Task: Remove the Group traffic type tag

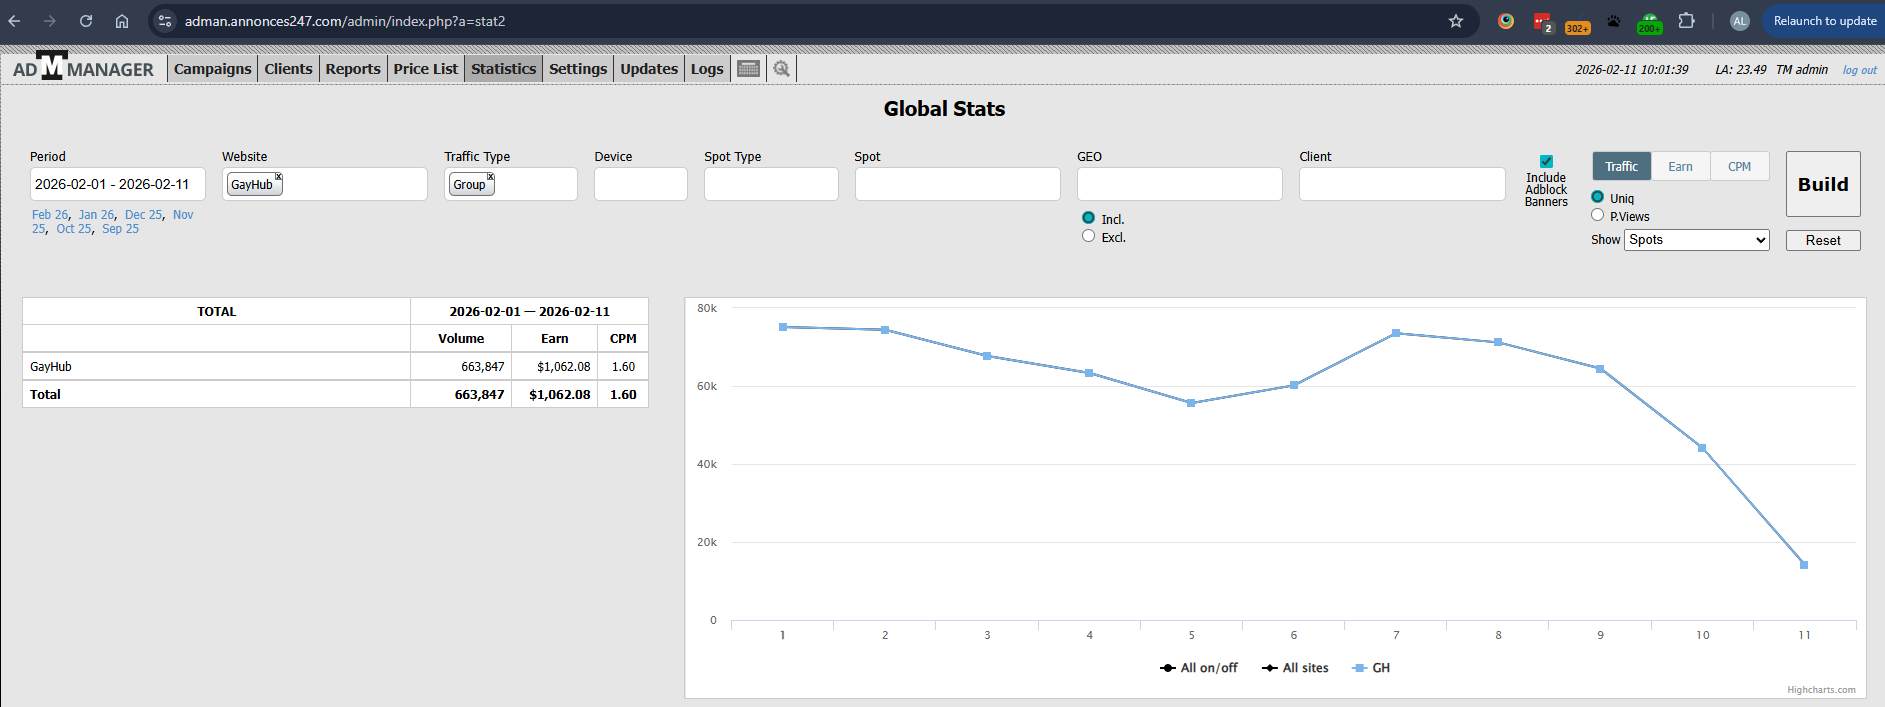Action: (490, 177)
